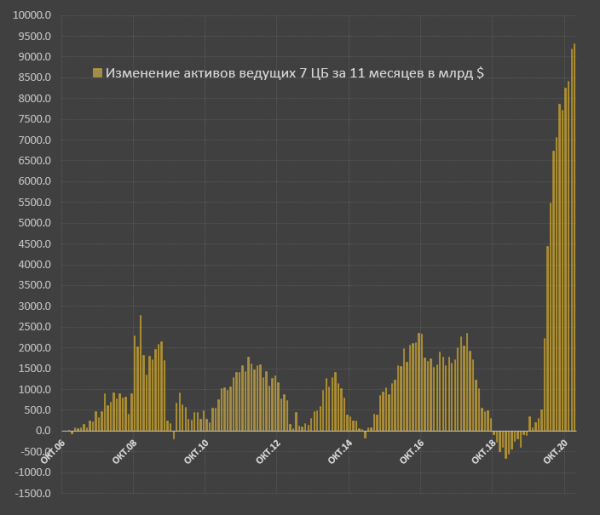The height and width of the screenshot is (515, 600).
Task: Click the tallest bar near 9300 at far right
Action: click(574, 238)
